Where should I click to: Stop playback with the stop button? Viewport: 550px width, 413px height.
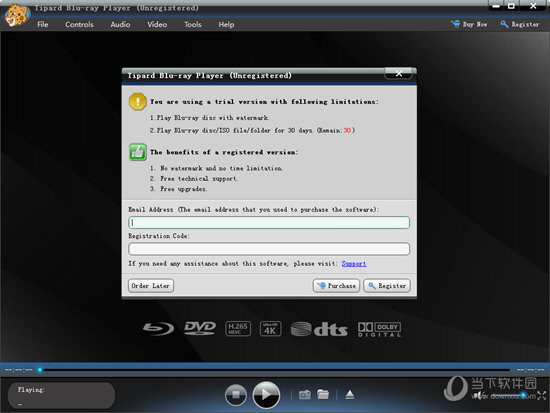[236, 395]
